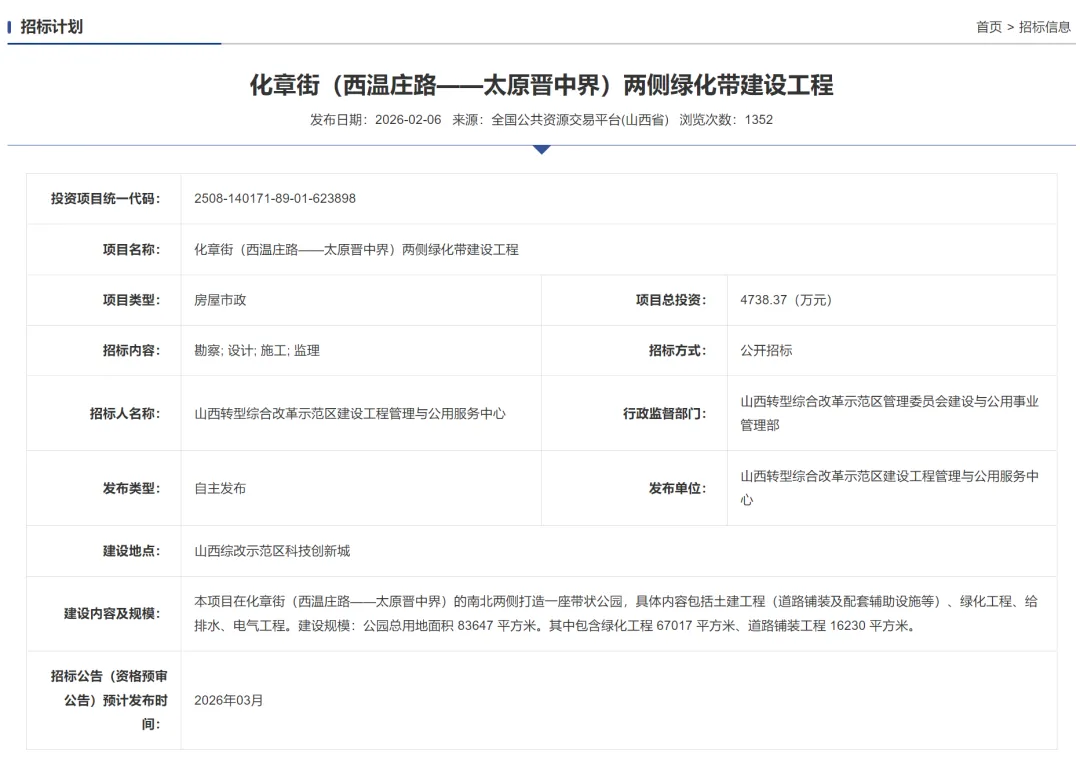Click the source 全国公共资源交易平台(山西省)
The height and width of the screenshot is (758, 1080).
580,120
